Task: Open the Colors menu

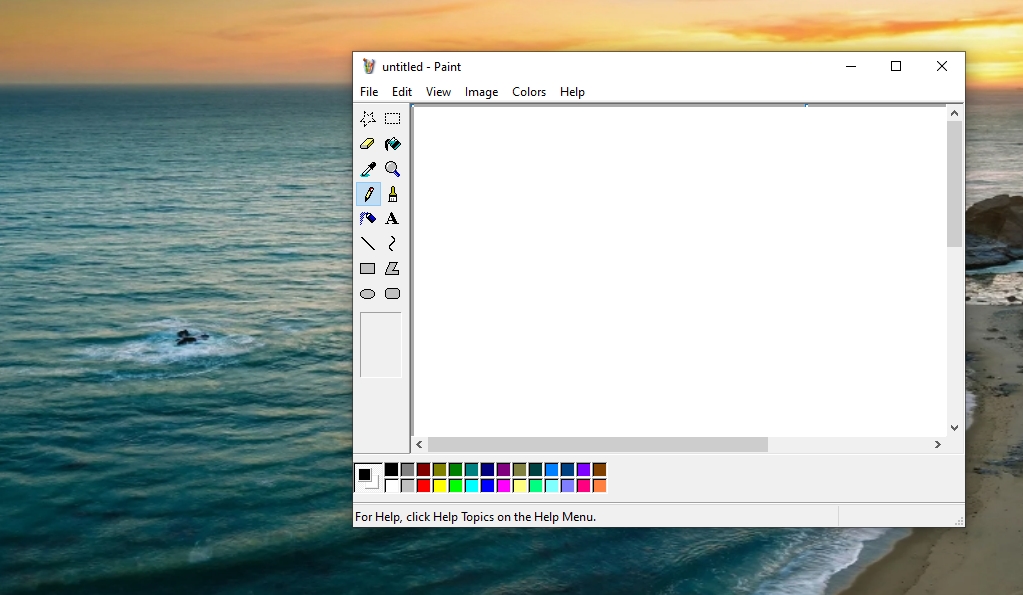Action: pos(528,92)
